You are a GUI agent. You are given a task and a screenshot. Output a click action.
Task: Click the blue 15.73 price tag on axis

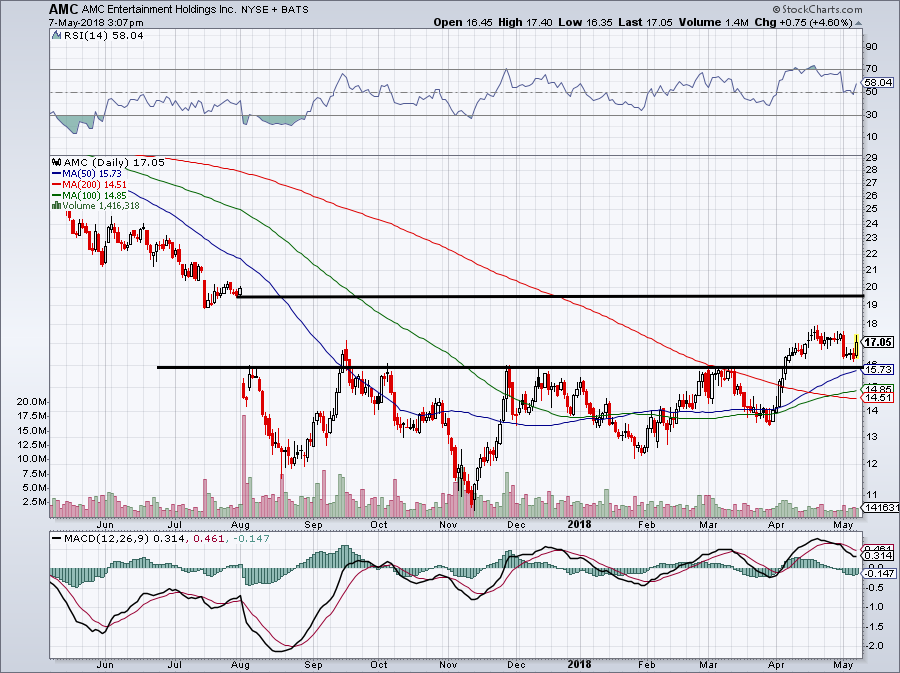pos(879,369)
